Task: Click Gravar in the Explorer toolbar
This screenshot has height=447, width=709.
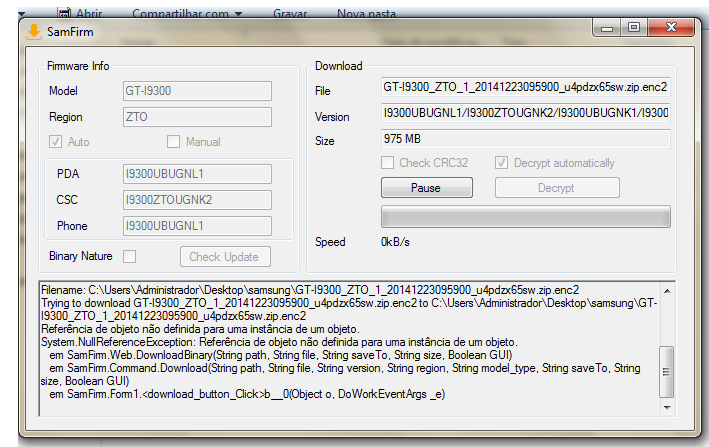Action: point(290,14)
